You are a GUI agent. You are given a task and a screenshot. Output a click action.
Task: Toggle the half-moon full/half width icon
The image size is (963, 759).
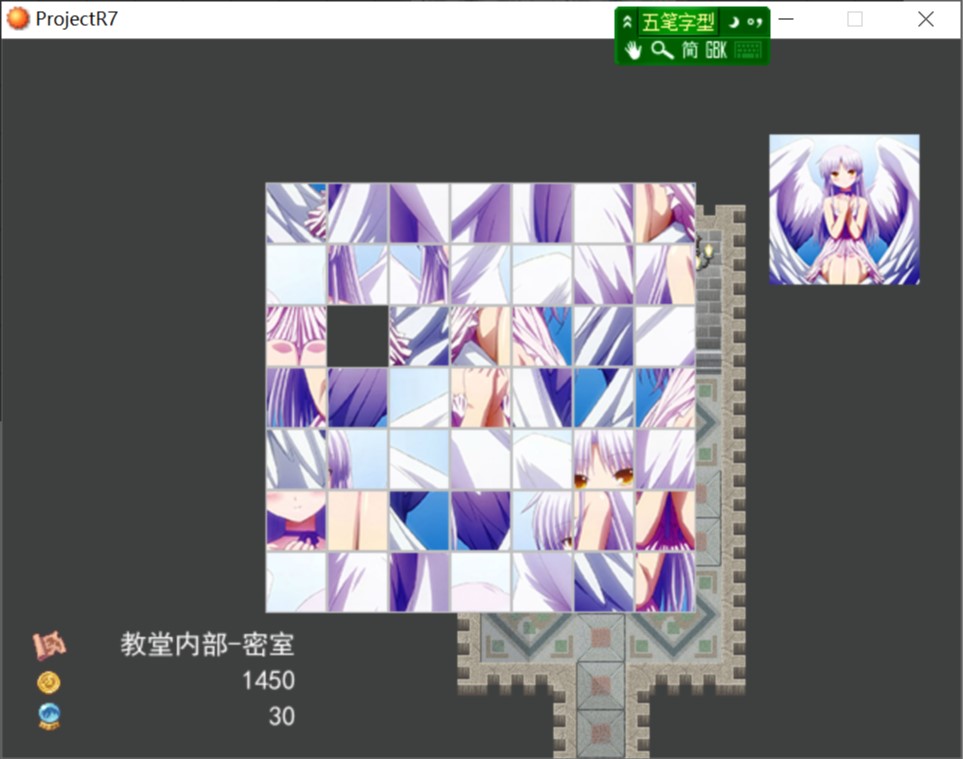733,23
